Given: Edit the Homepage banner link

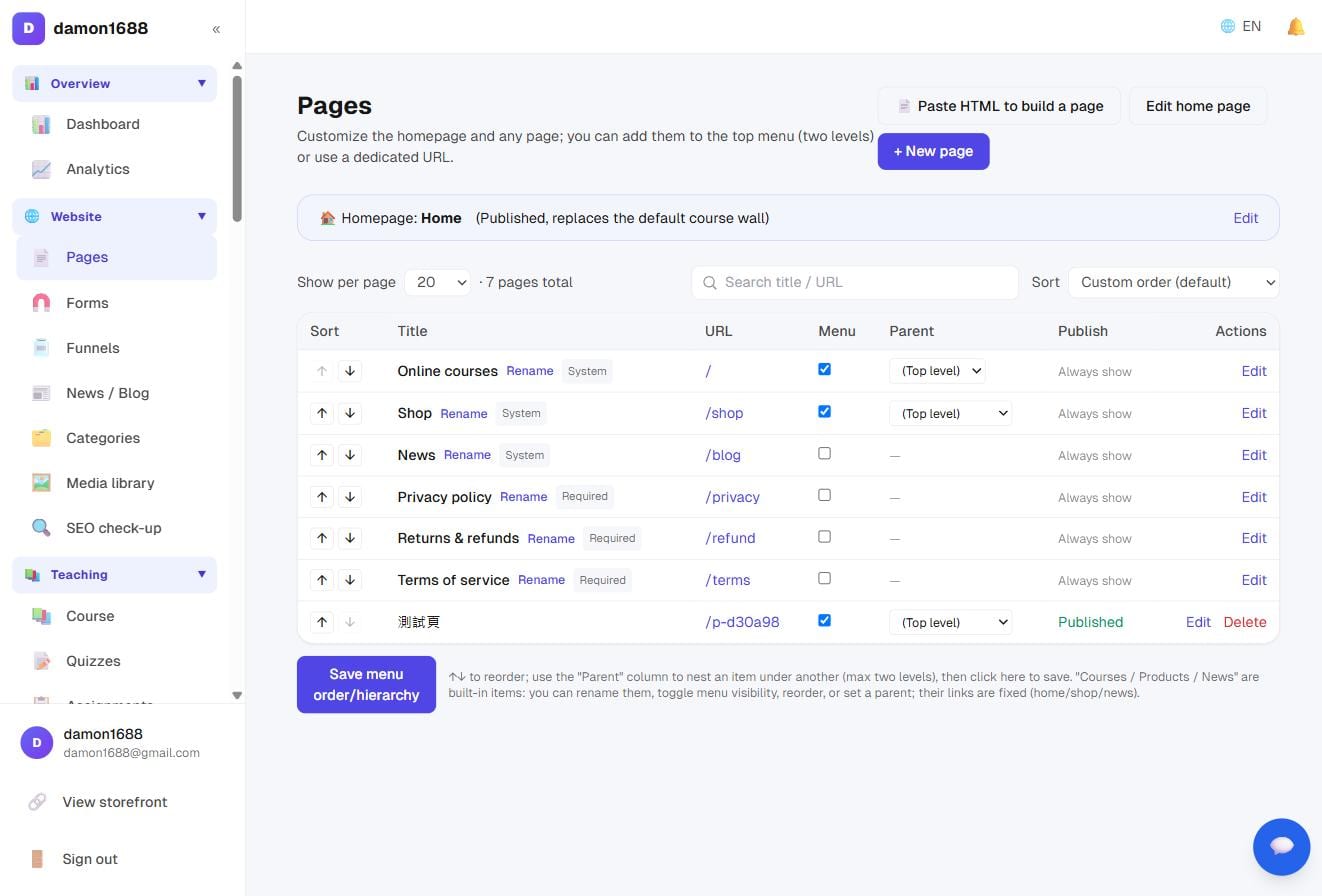Looking at the screenshot, I should (1245, 218).
